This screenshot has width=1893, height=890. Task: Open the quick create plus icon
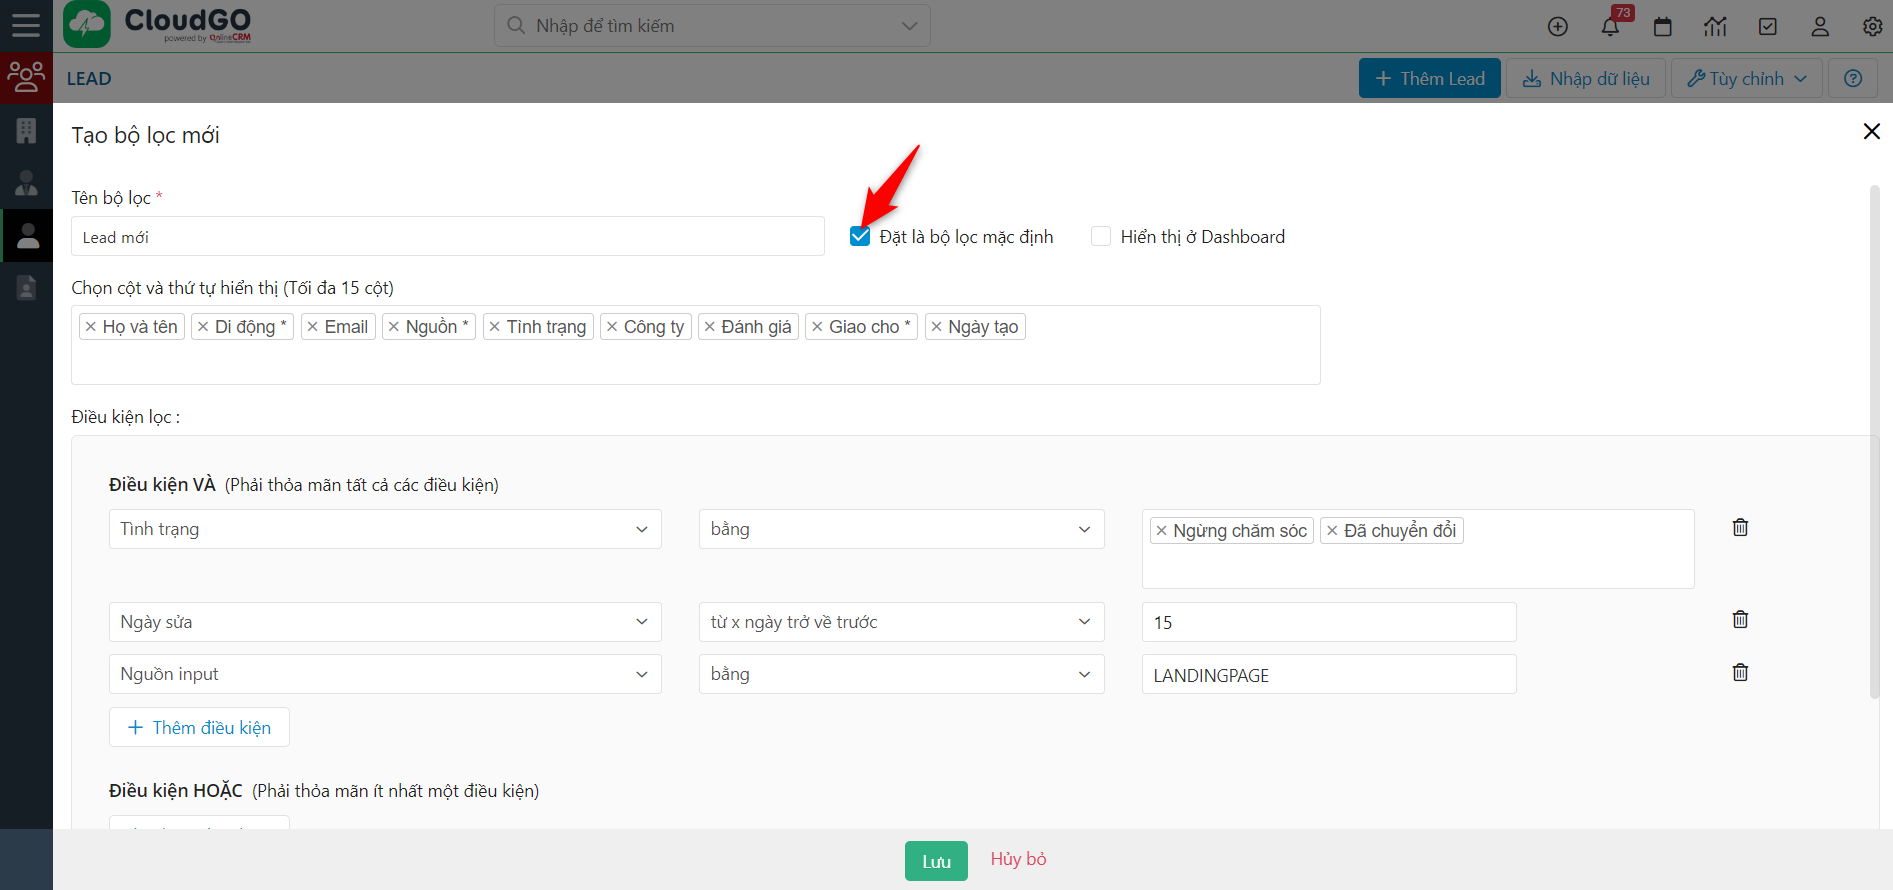1558,27
